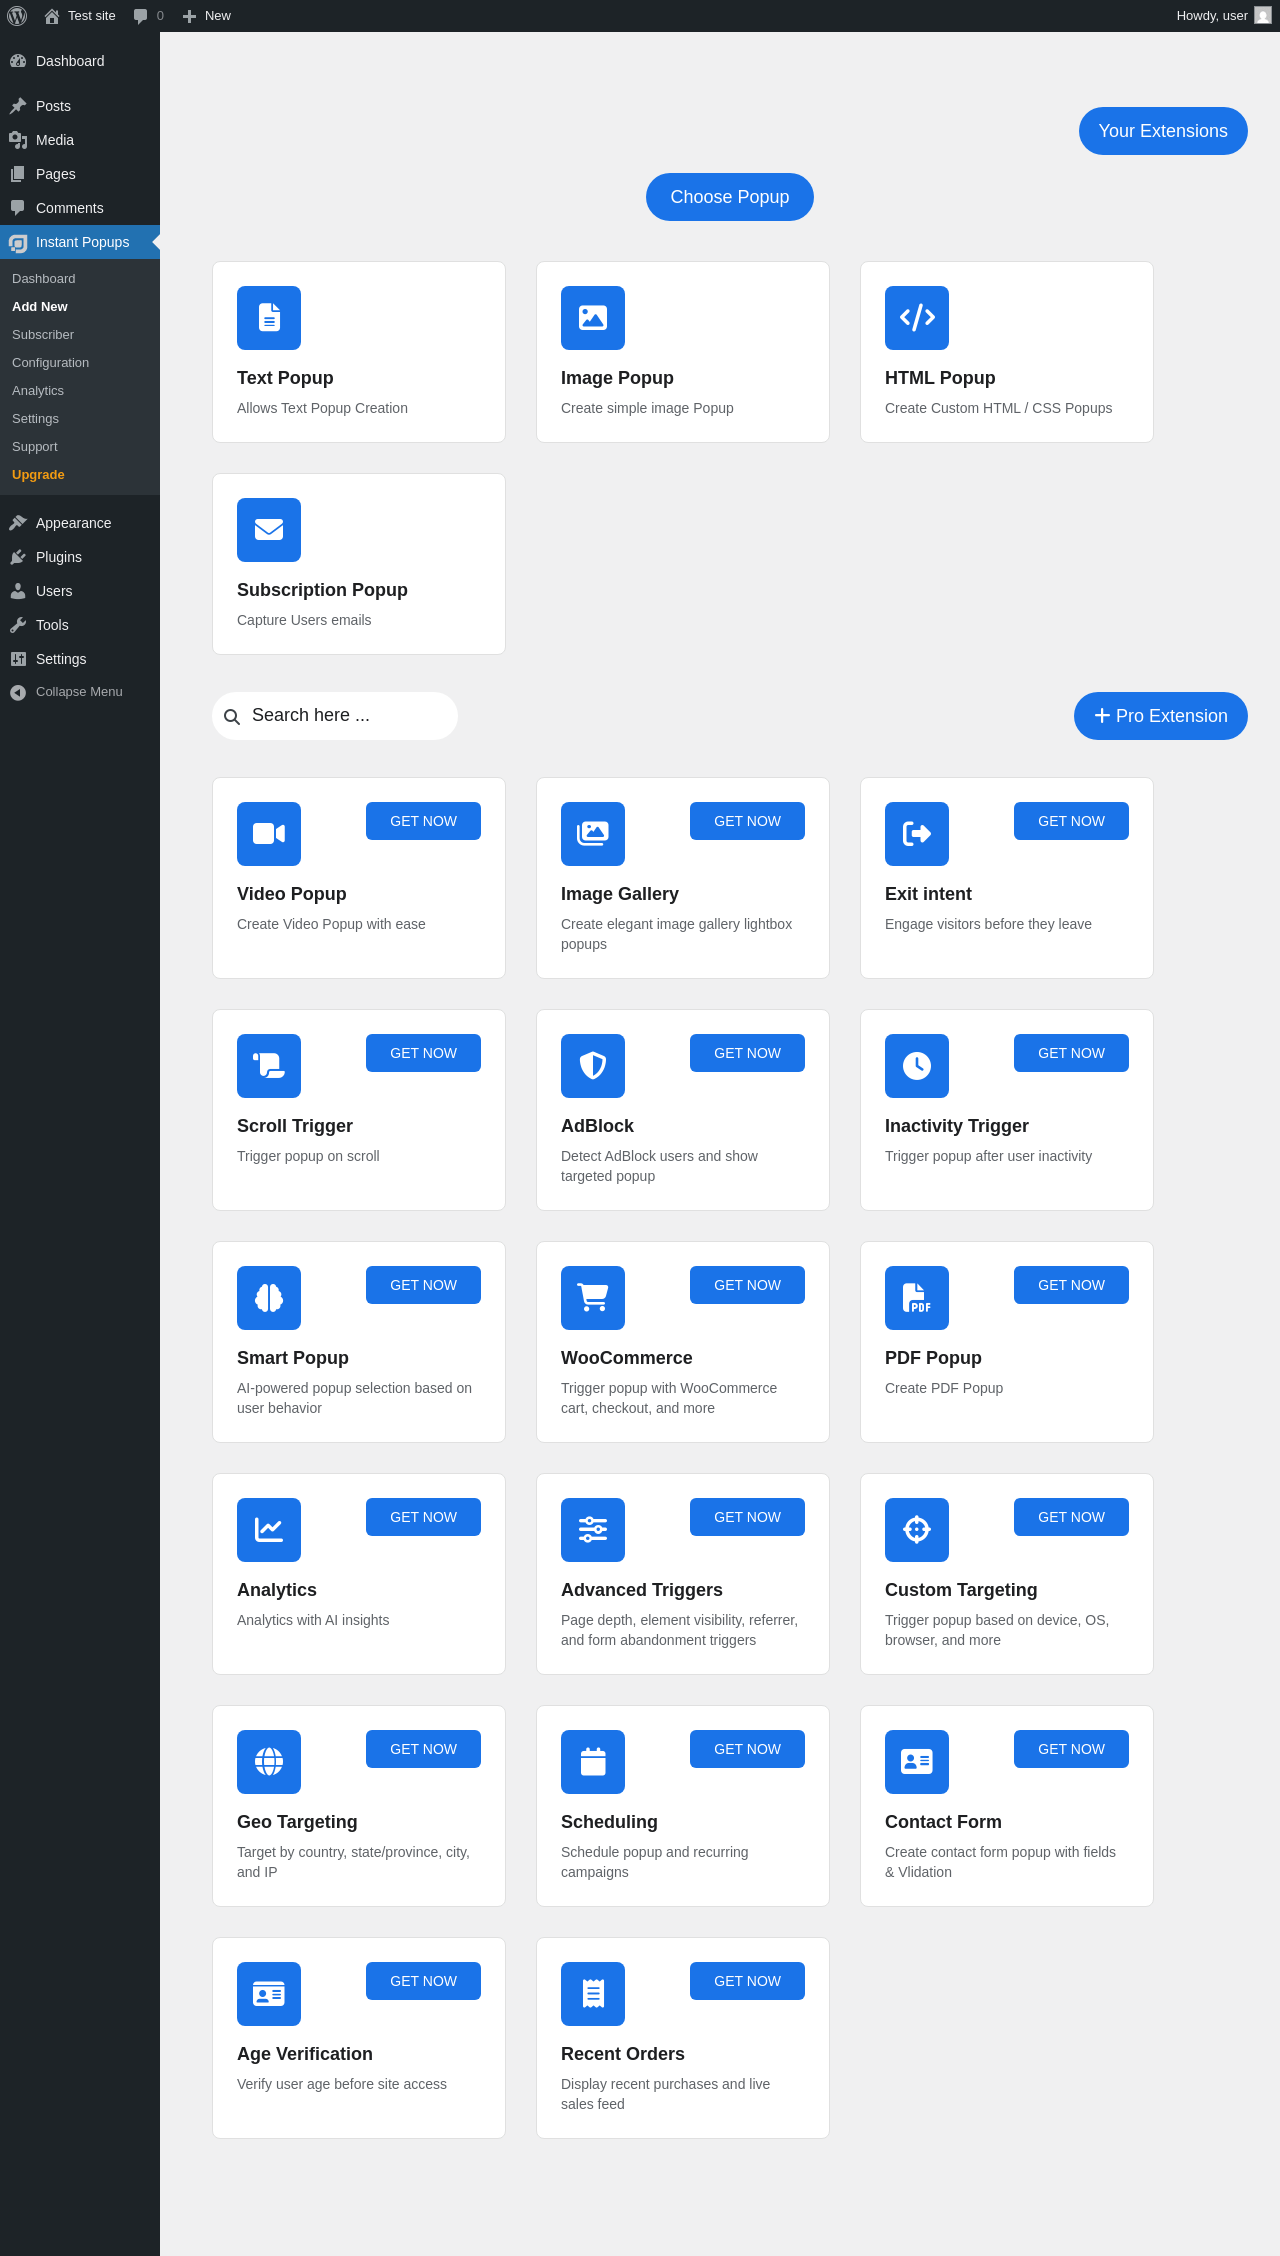Click the WooCommerce cart icon
1280x2256 pixels.
(593, 1298)
